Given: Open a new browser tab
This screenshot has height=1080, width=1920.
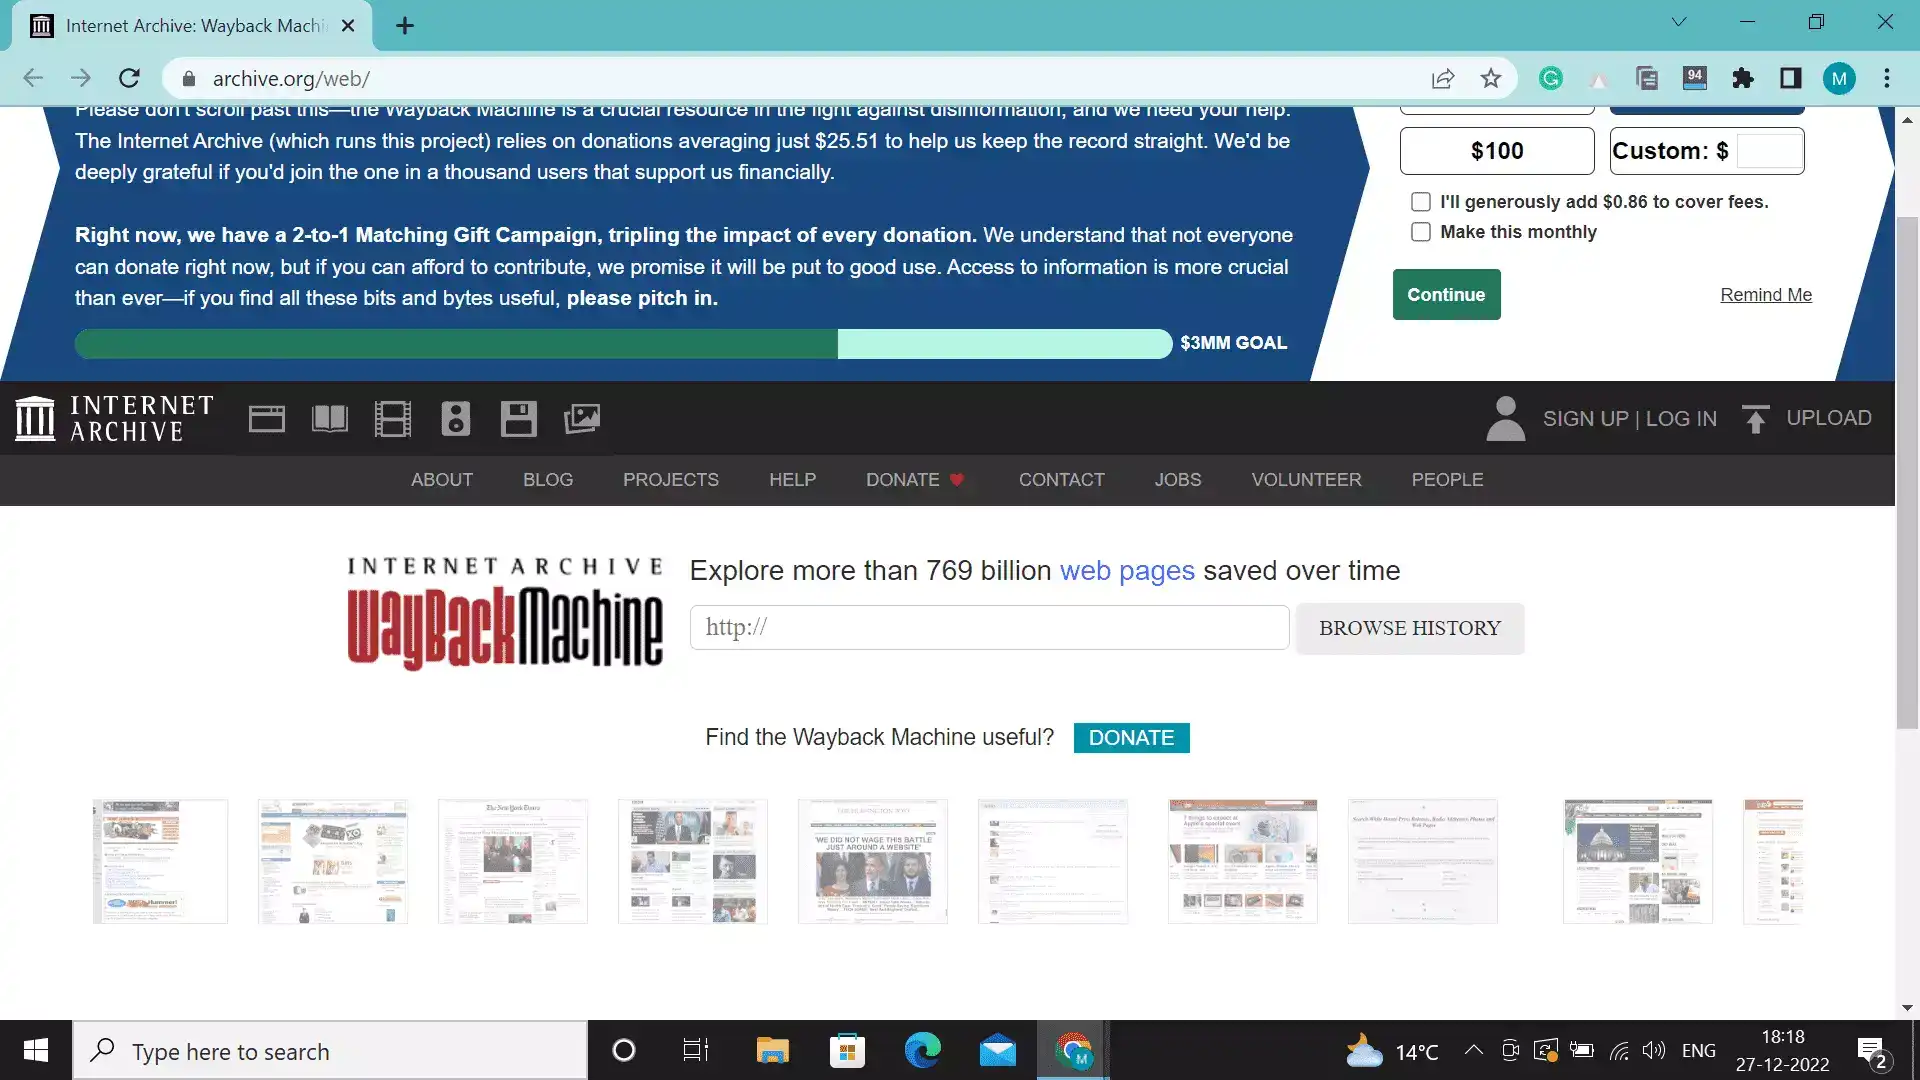Looking at the screenshot, I should (405, 26).
